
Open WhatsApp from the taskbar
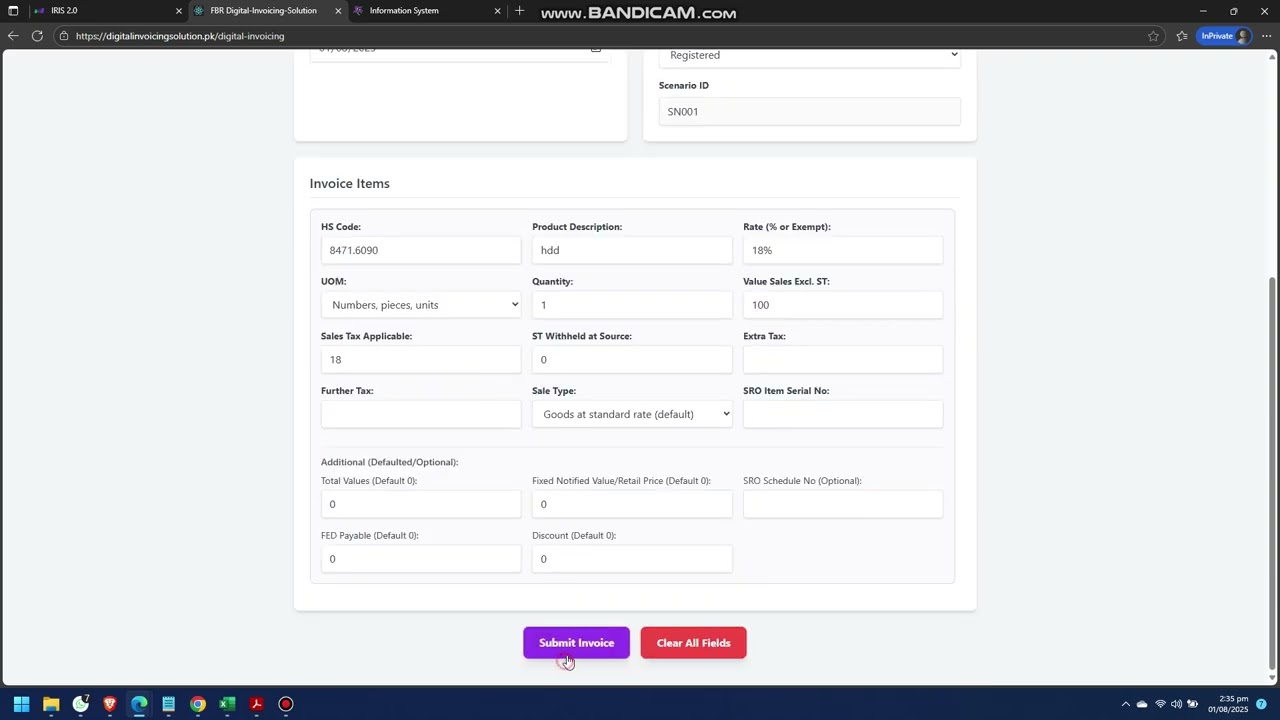click(x=80, y=704)
